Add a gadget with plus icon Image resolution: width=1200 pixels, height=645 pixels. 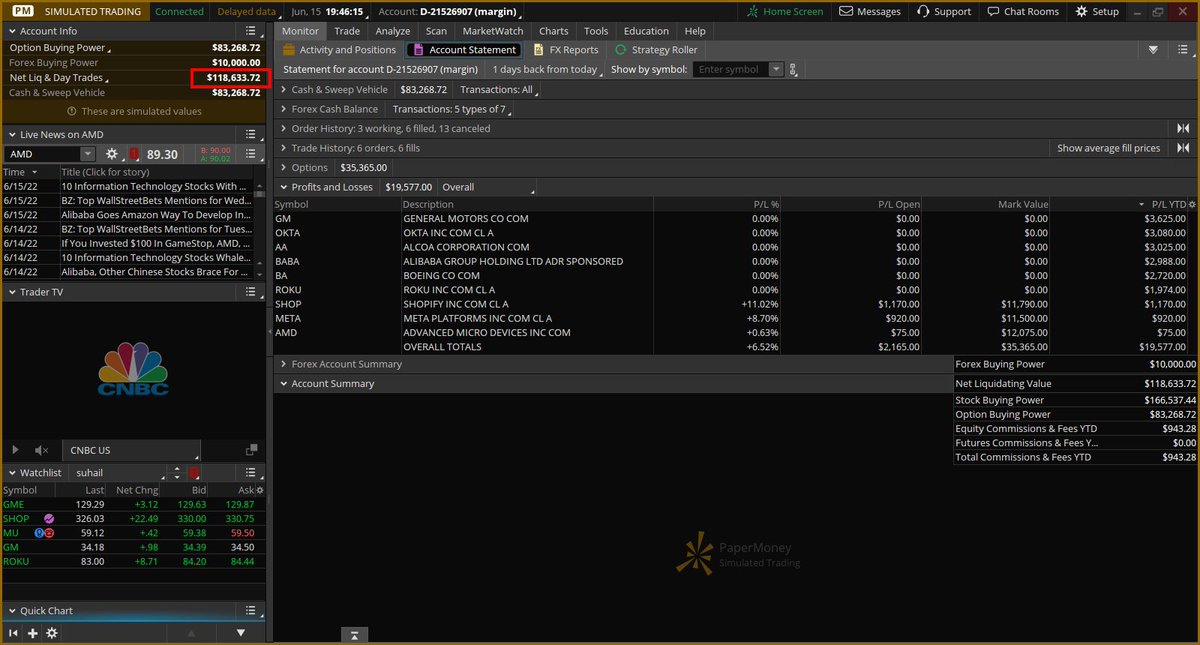click(32, 633)
